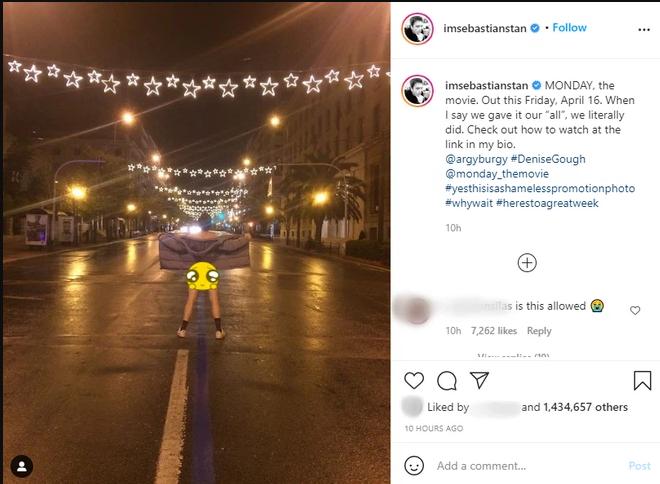Save the post with the bookmark icon
Viewport: 660px width, 484px height.
642,380
